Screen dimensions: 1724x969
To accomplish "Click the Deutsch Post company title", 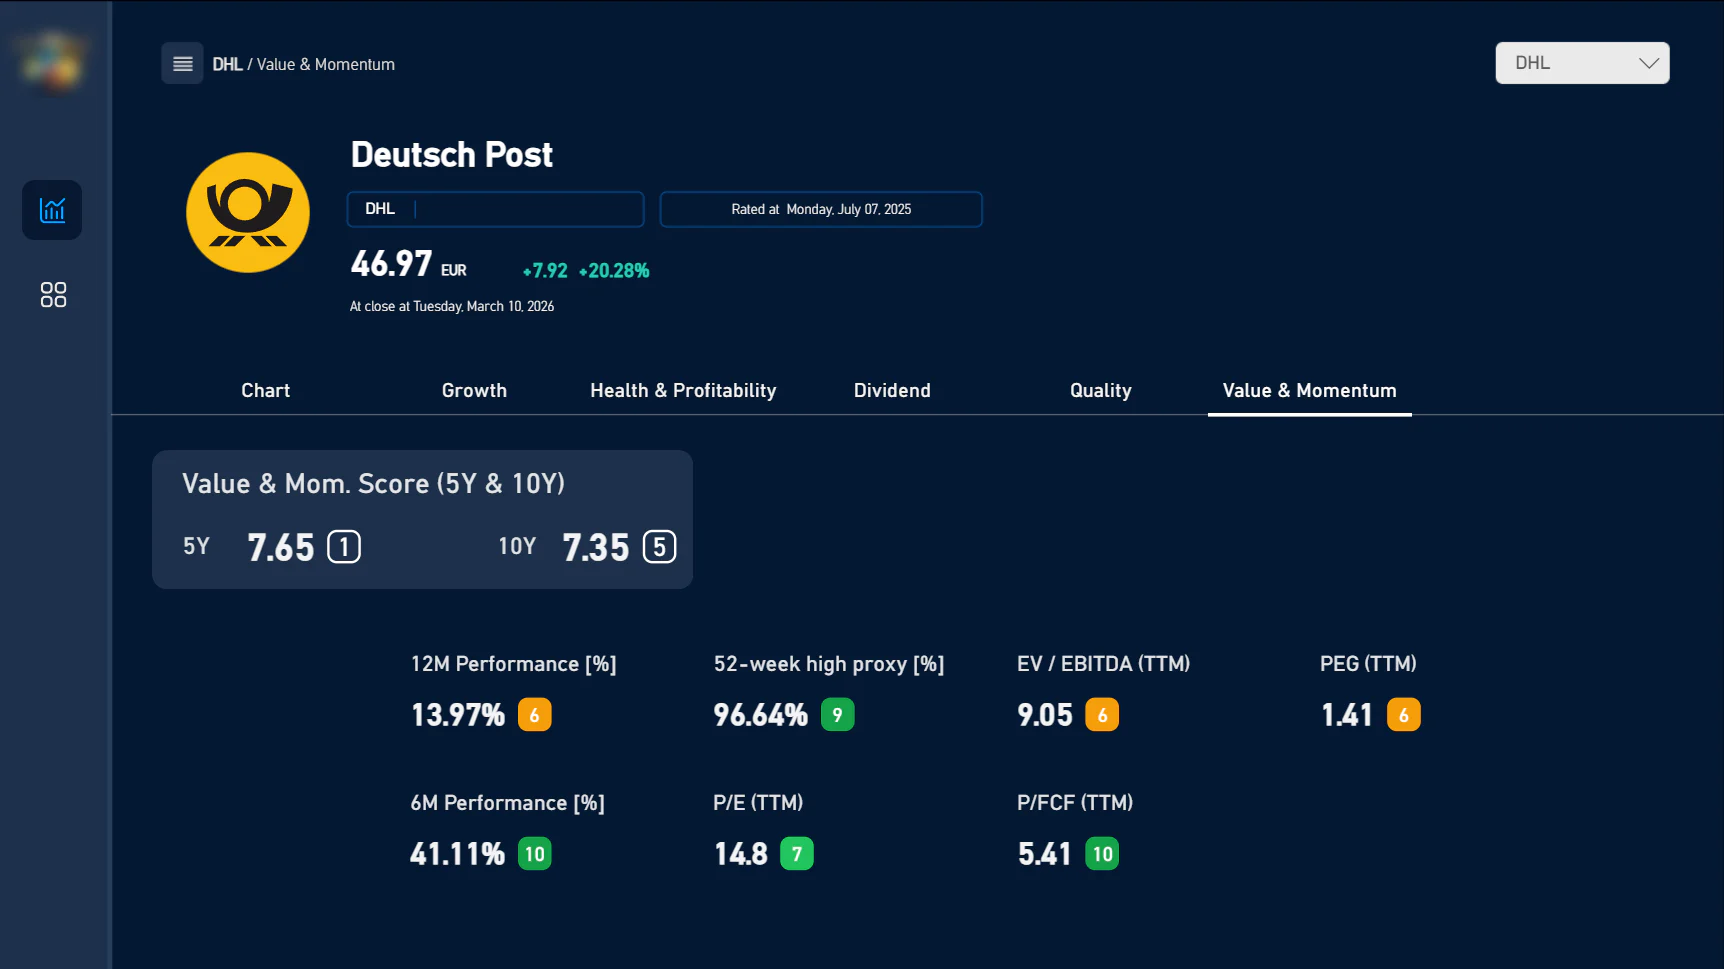I will click(x=451, y=154).
